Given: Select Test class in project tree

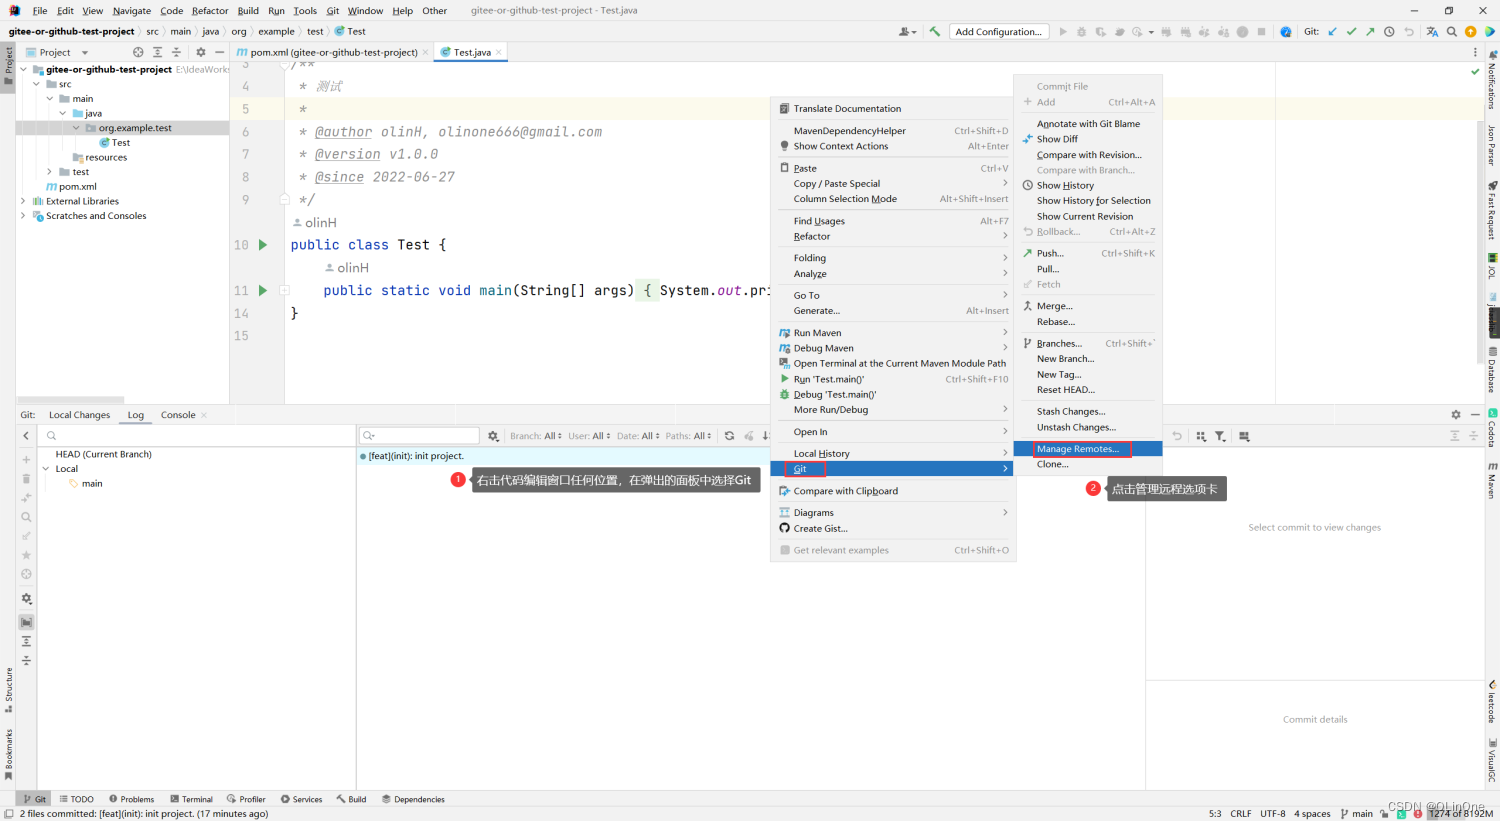Looking at the screenshot, I should 114,143.
